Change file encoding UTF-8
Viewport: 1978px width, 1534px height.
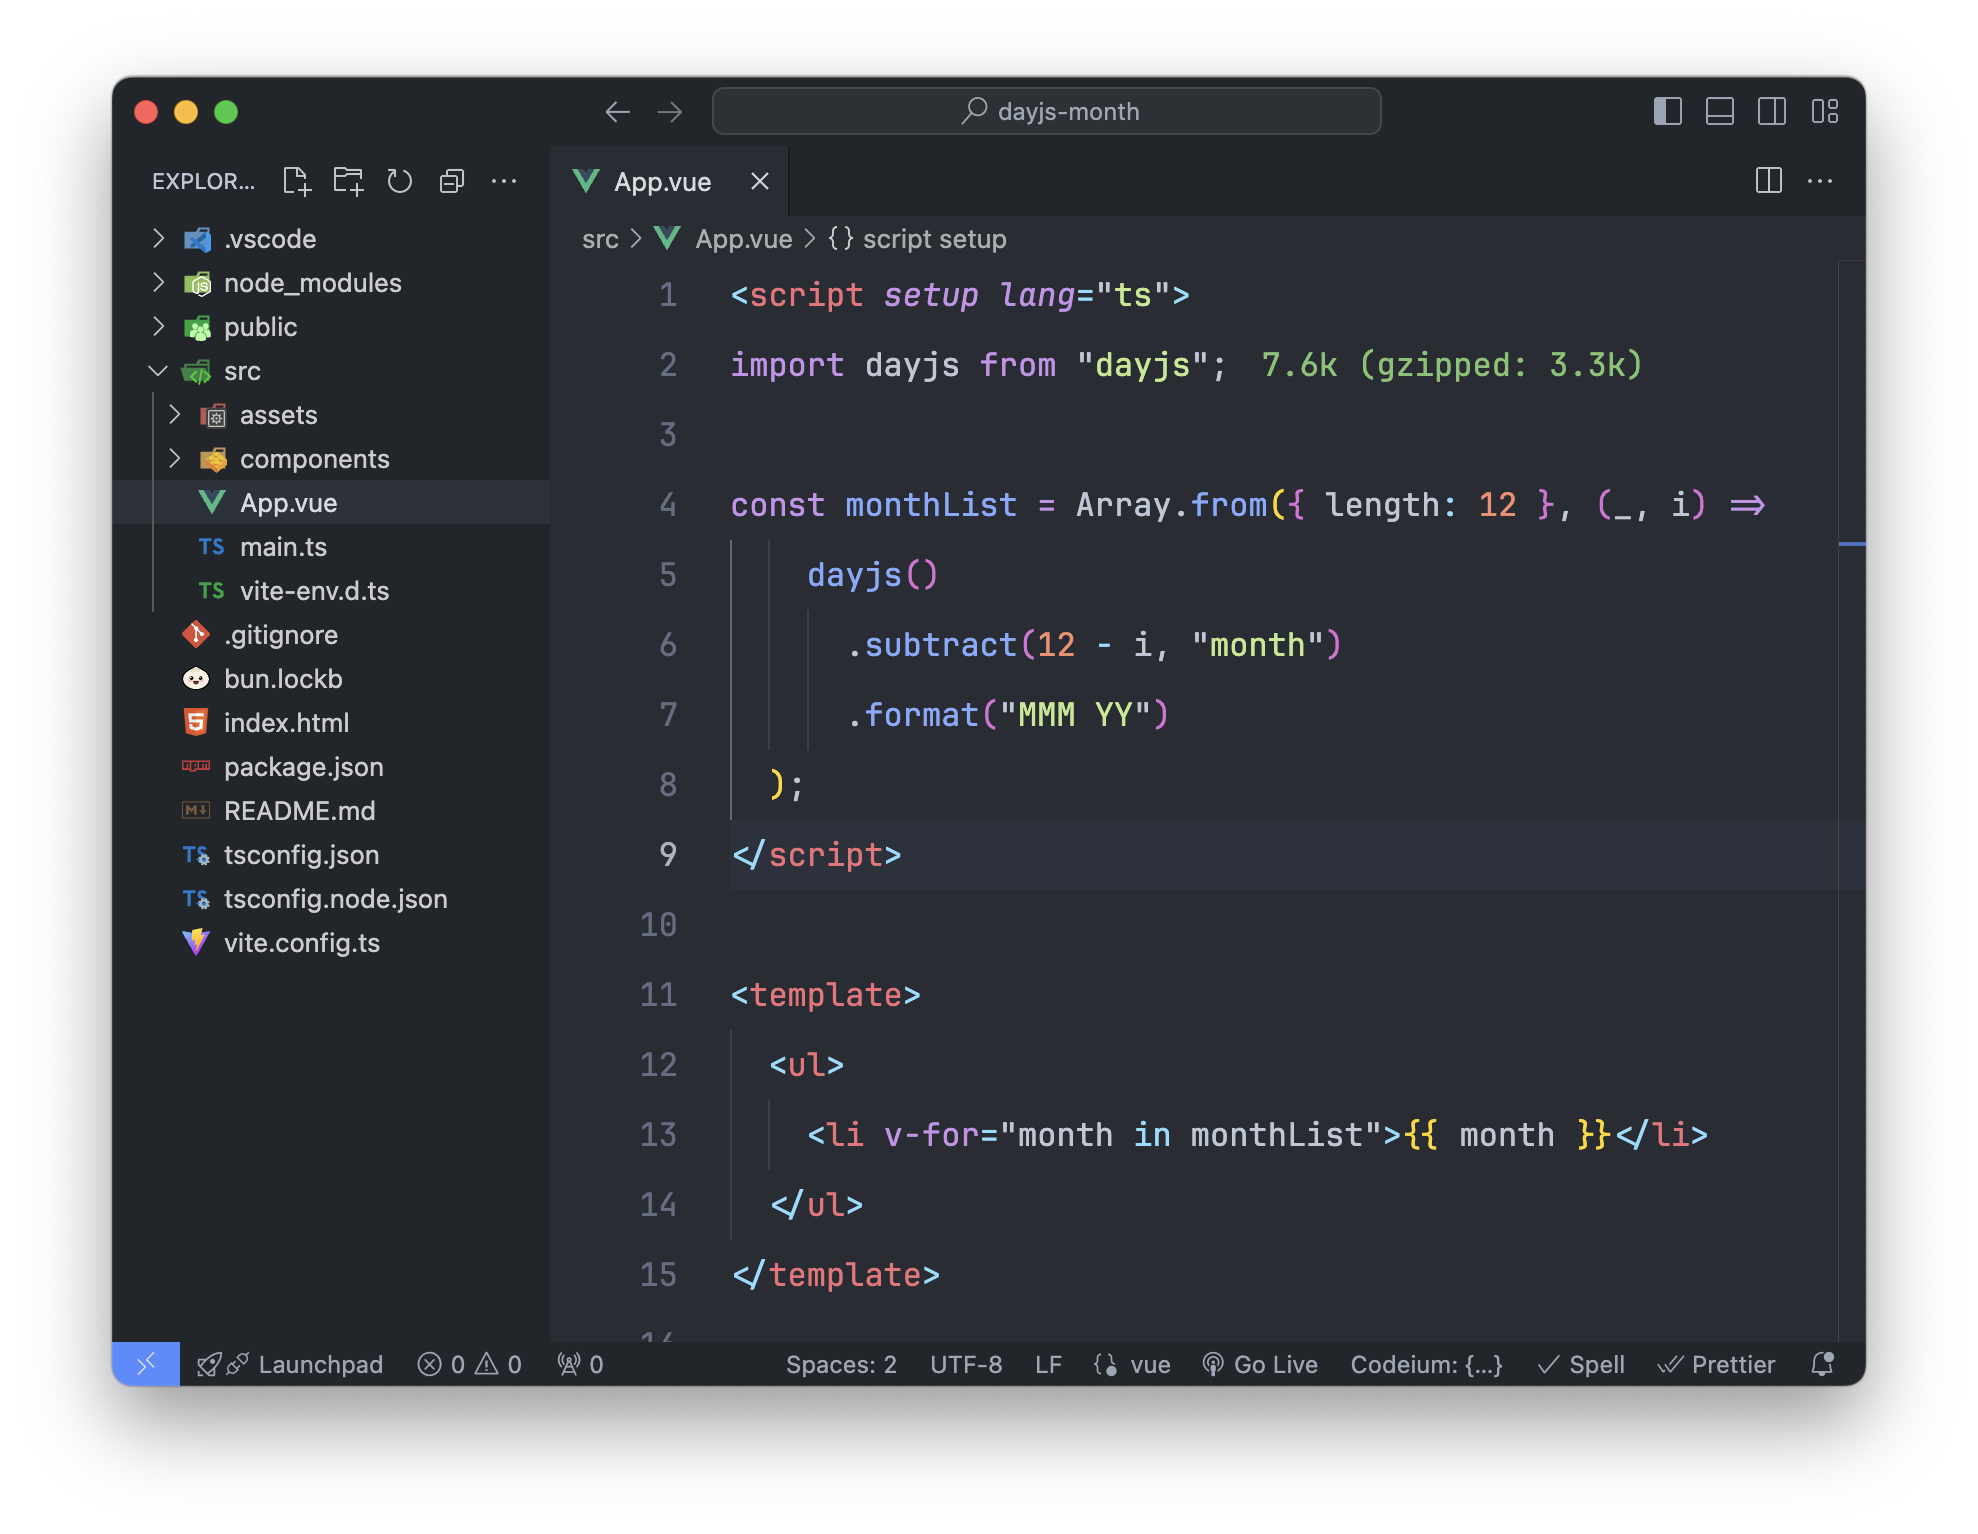click(966, 1364)
